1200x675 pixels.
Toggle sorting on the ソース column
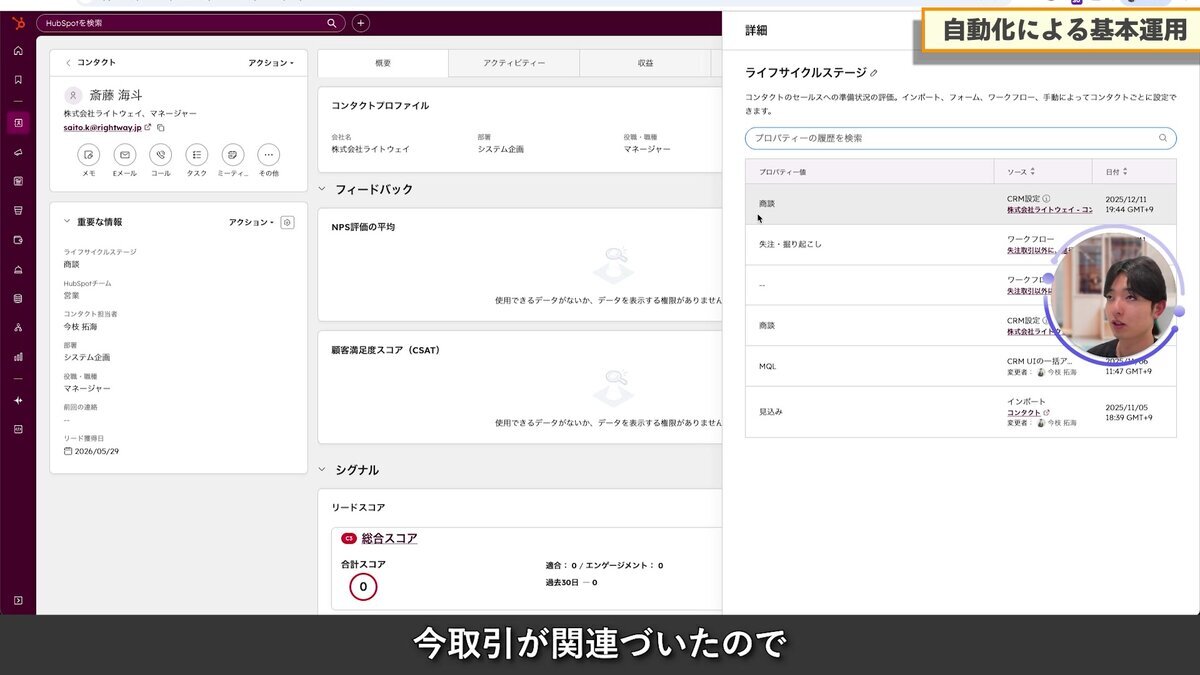click(1031, 169)
